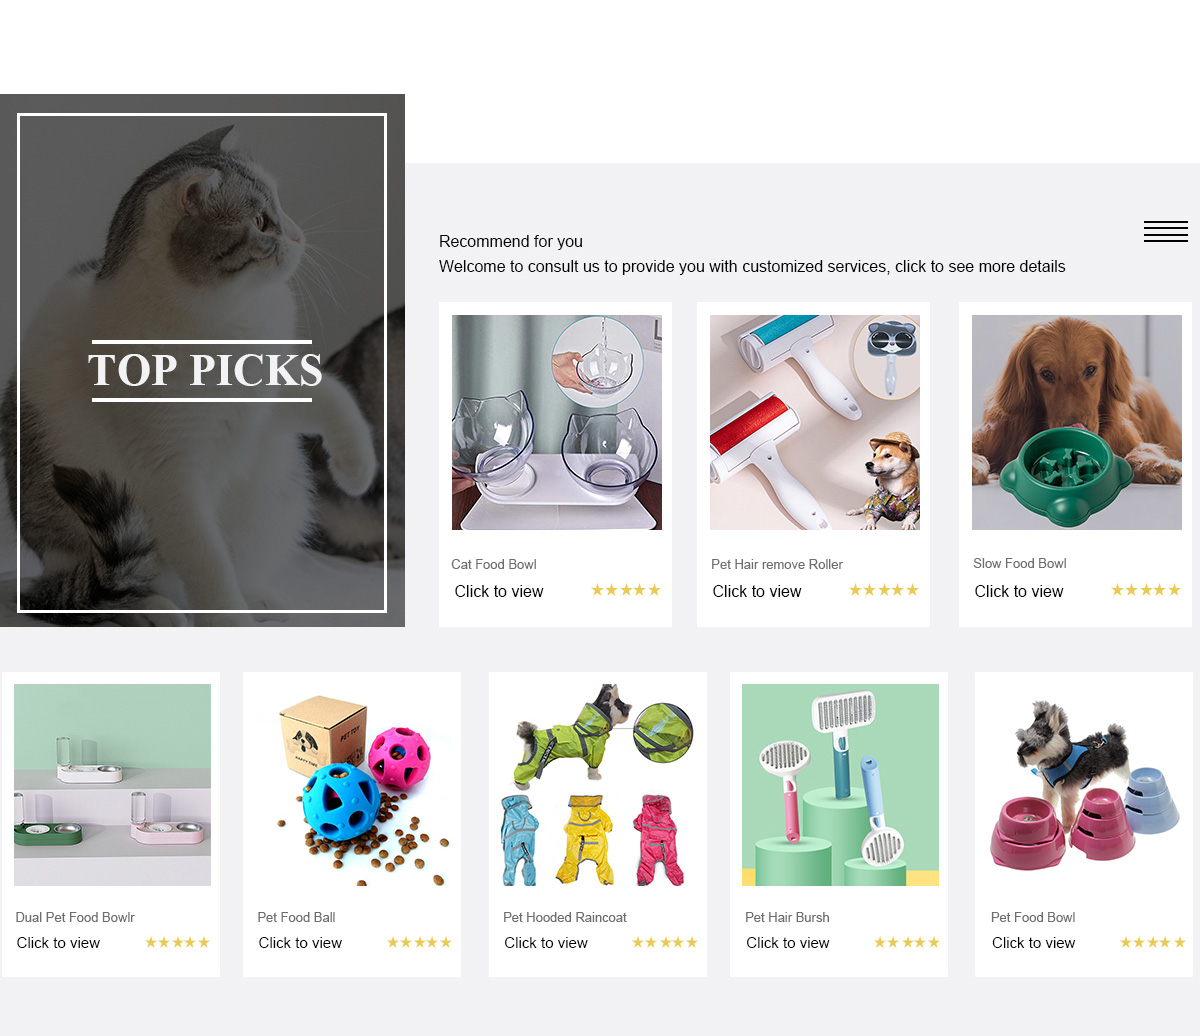Open the TOP PICKS cat banner
Image resolution: width=1200 pixels, height=1036 pixels.
(x=202, y=361)
